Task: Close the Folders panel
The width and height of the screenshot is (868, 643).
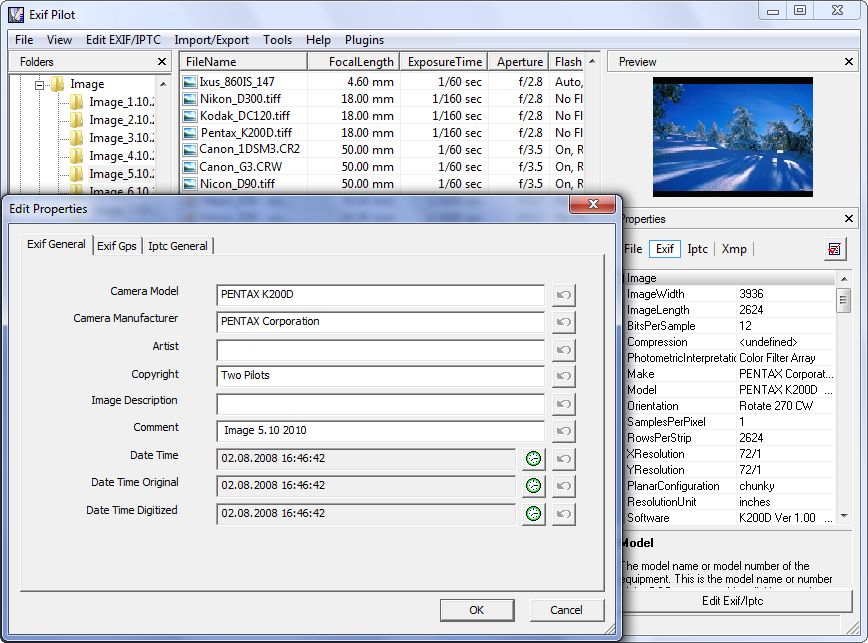Action: coord(162,62)
